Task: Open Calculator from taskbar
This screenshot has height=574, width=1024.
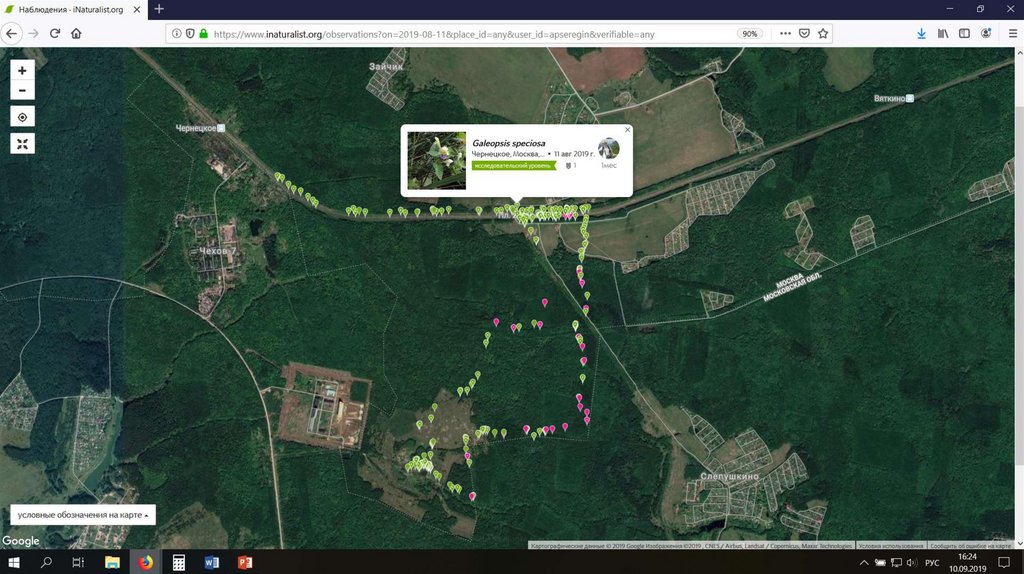Action: pos(178,562)
